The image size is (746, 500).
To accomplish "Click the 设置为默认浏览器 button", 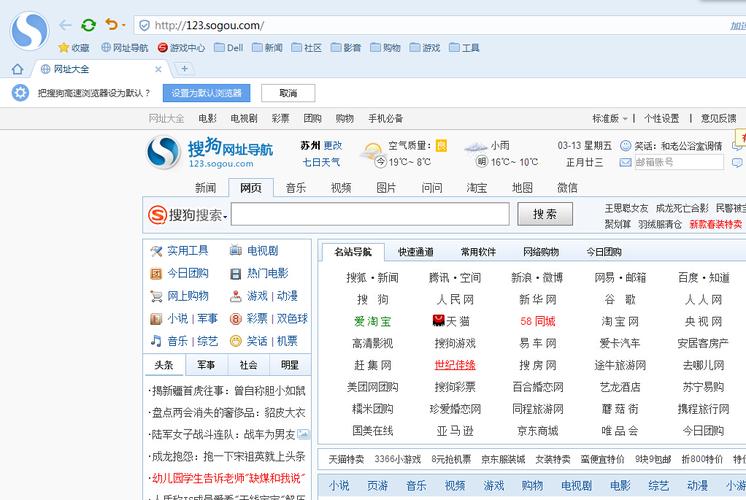I will 206,93.
